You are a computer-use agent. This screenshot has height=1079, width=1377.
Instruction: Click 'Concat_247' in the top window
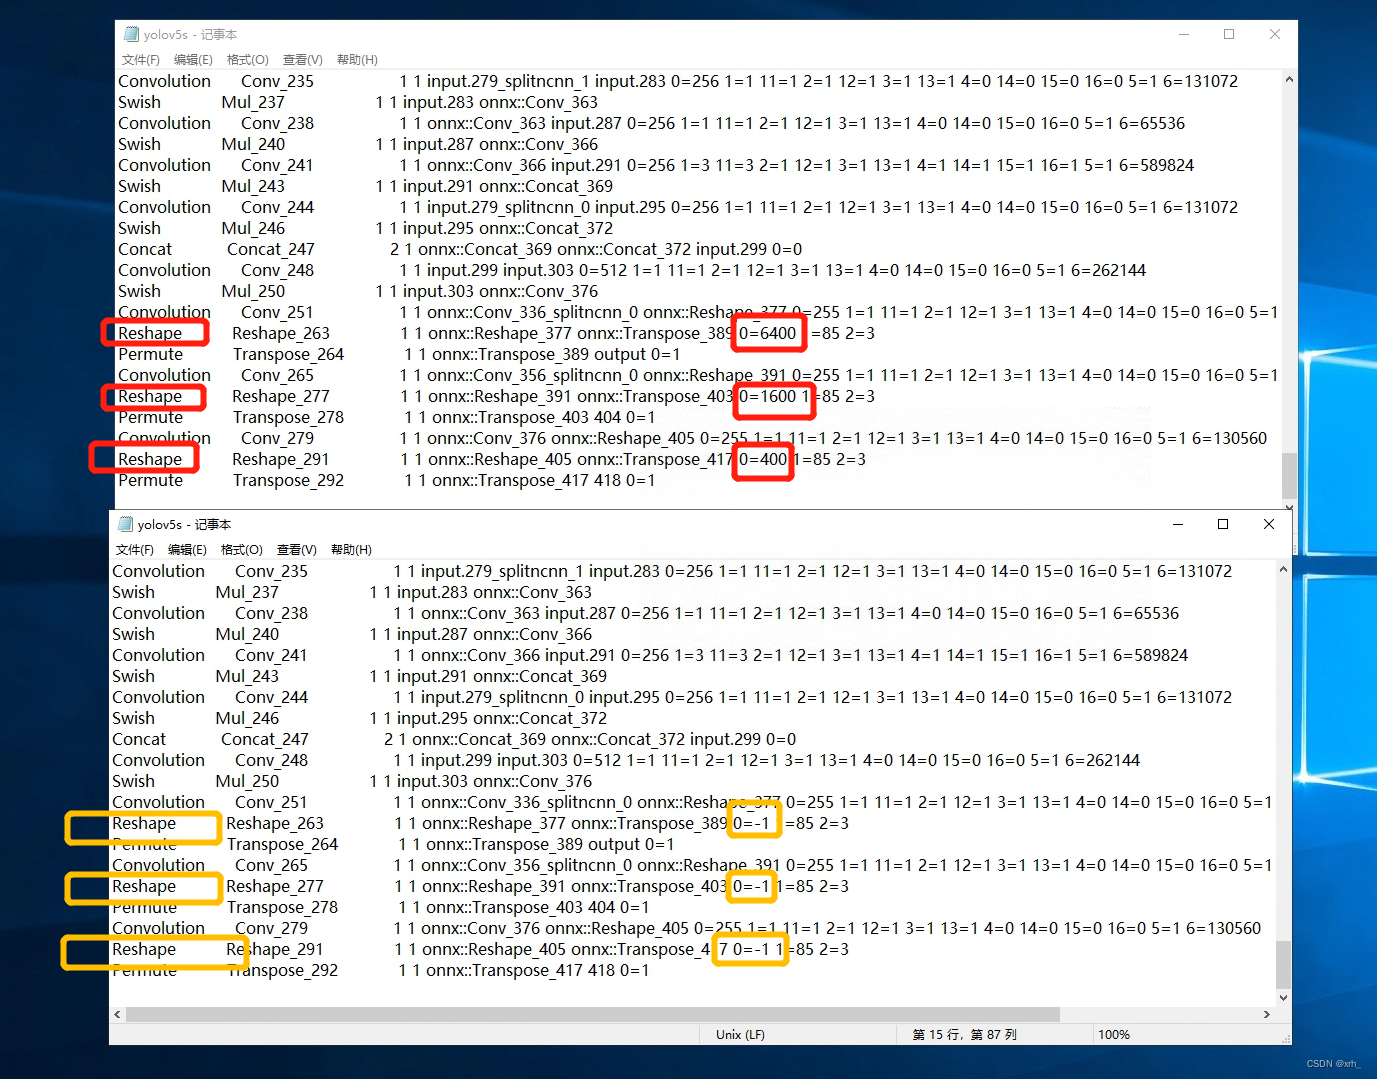pyautogui.click(x=271, y=249)
